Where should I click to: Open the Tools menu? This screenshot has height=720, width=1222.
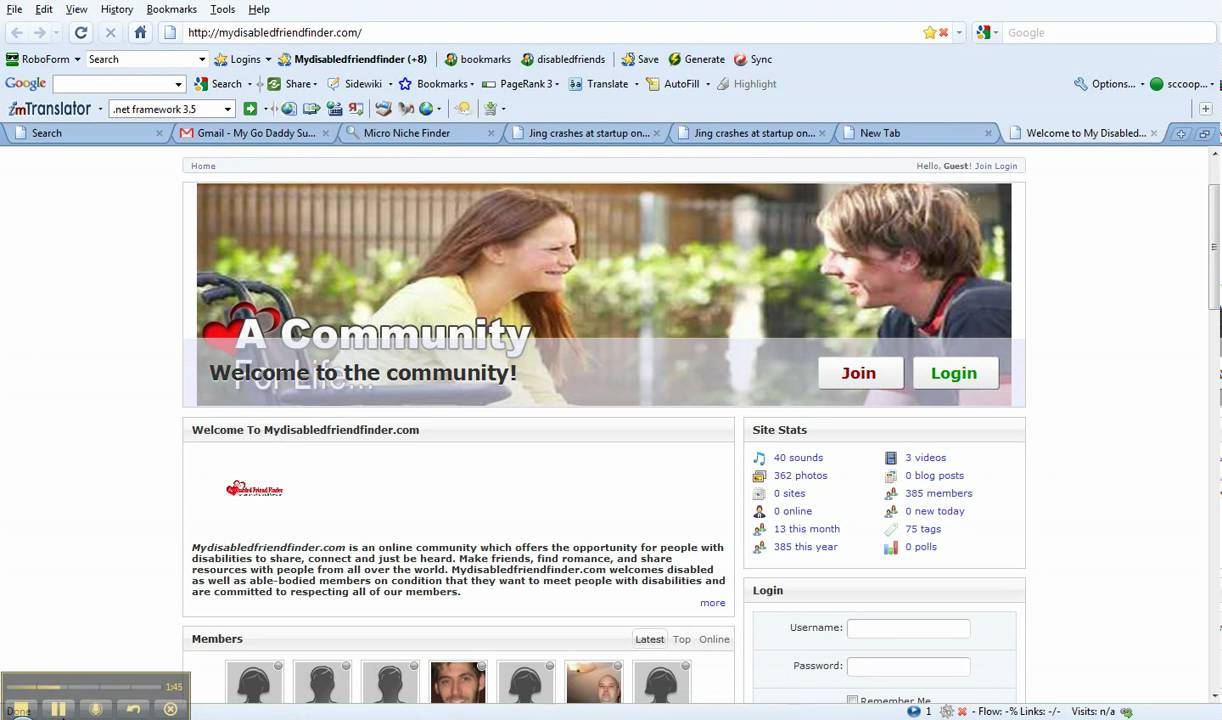[223, 9]
